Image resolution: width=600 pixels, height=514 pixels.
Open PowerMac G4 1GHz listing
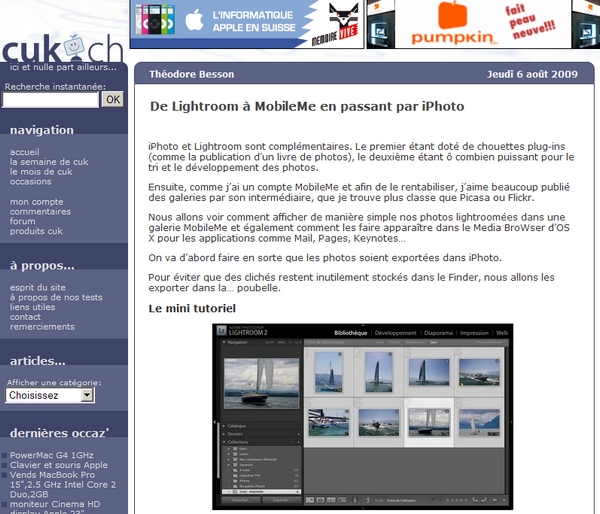[52, 455]
